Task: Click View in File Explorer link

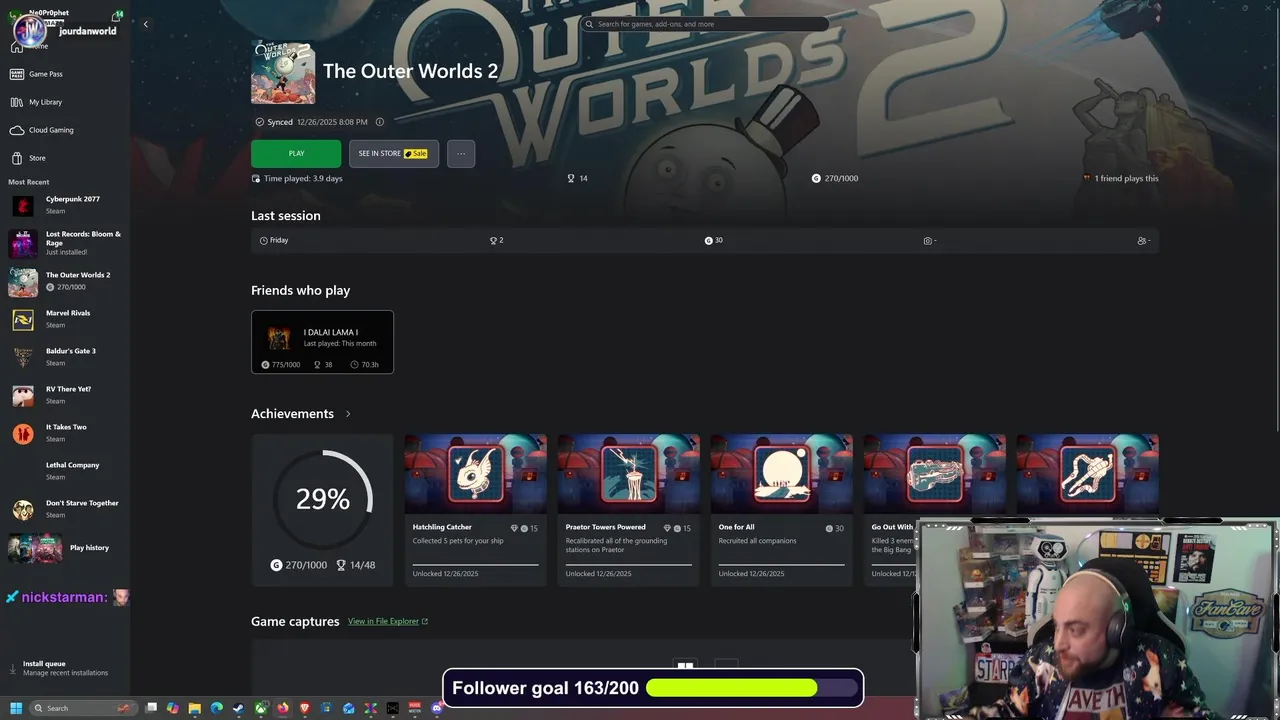Action: point(388,621)
